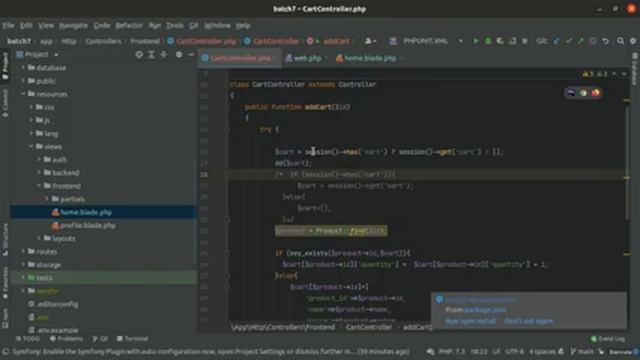Click Run 'npm install' link in notification

pyautogui.click(x=471, y=321)
